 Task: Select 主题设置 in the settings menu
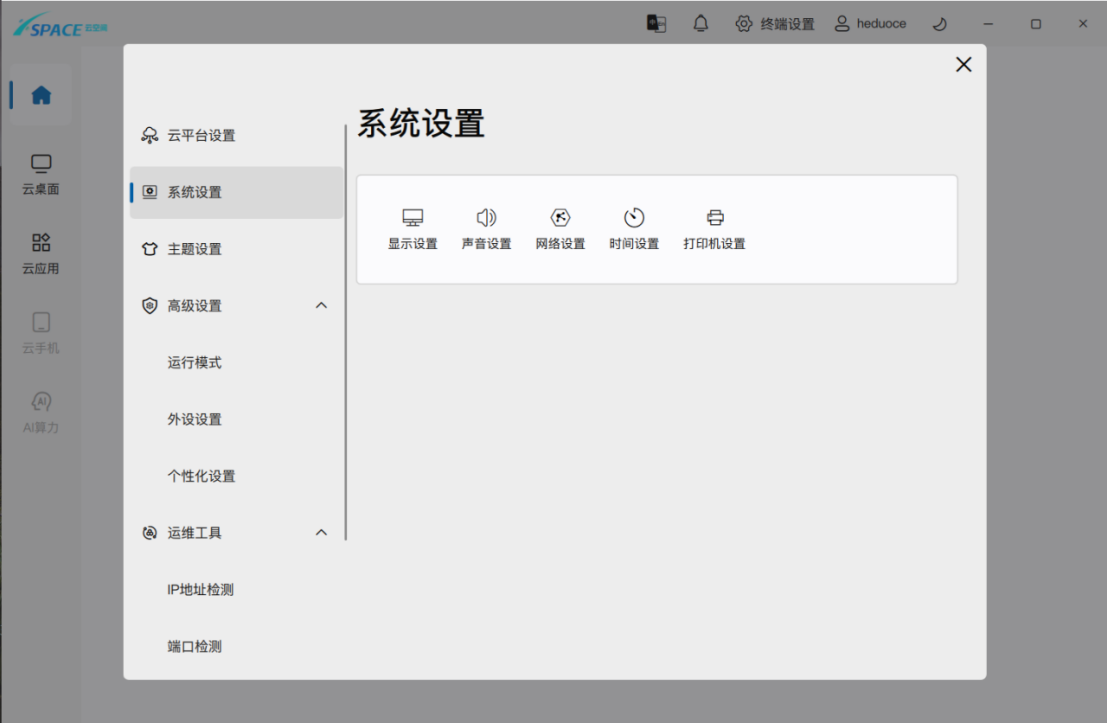194,249
